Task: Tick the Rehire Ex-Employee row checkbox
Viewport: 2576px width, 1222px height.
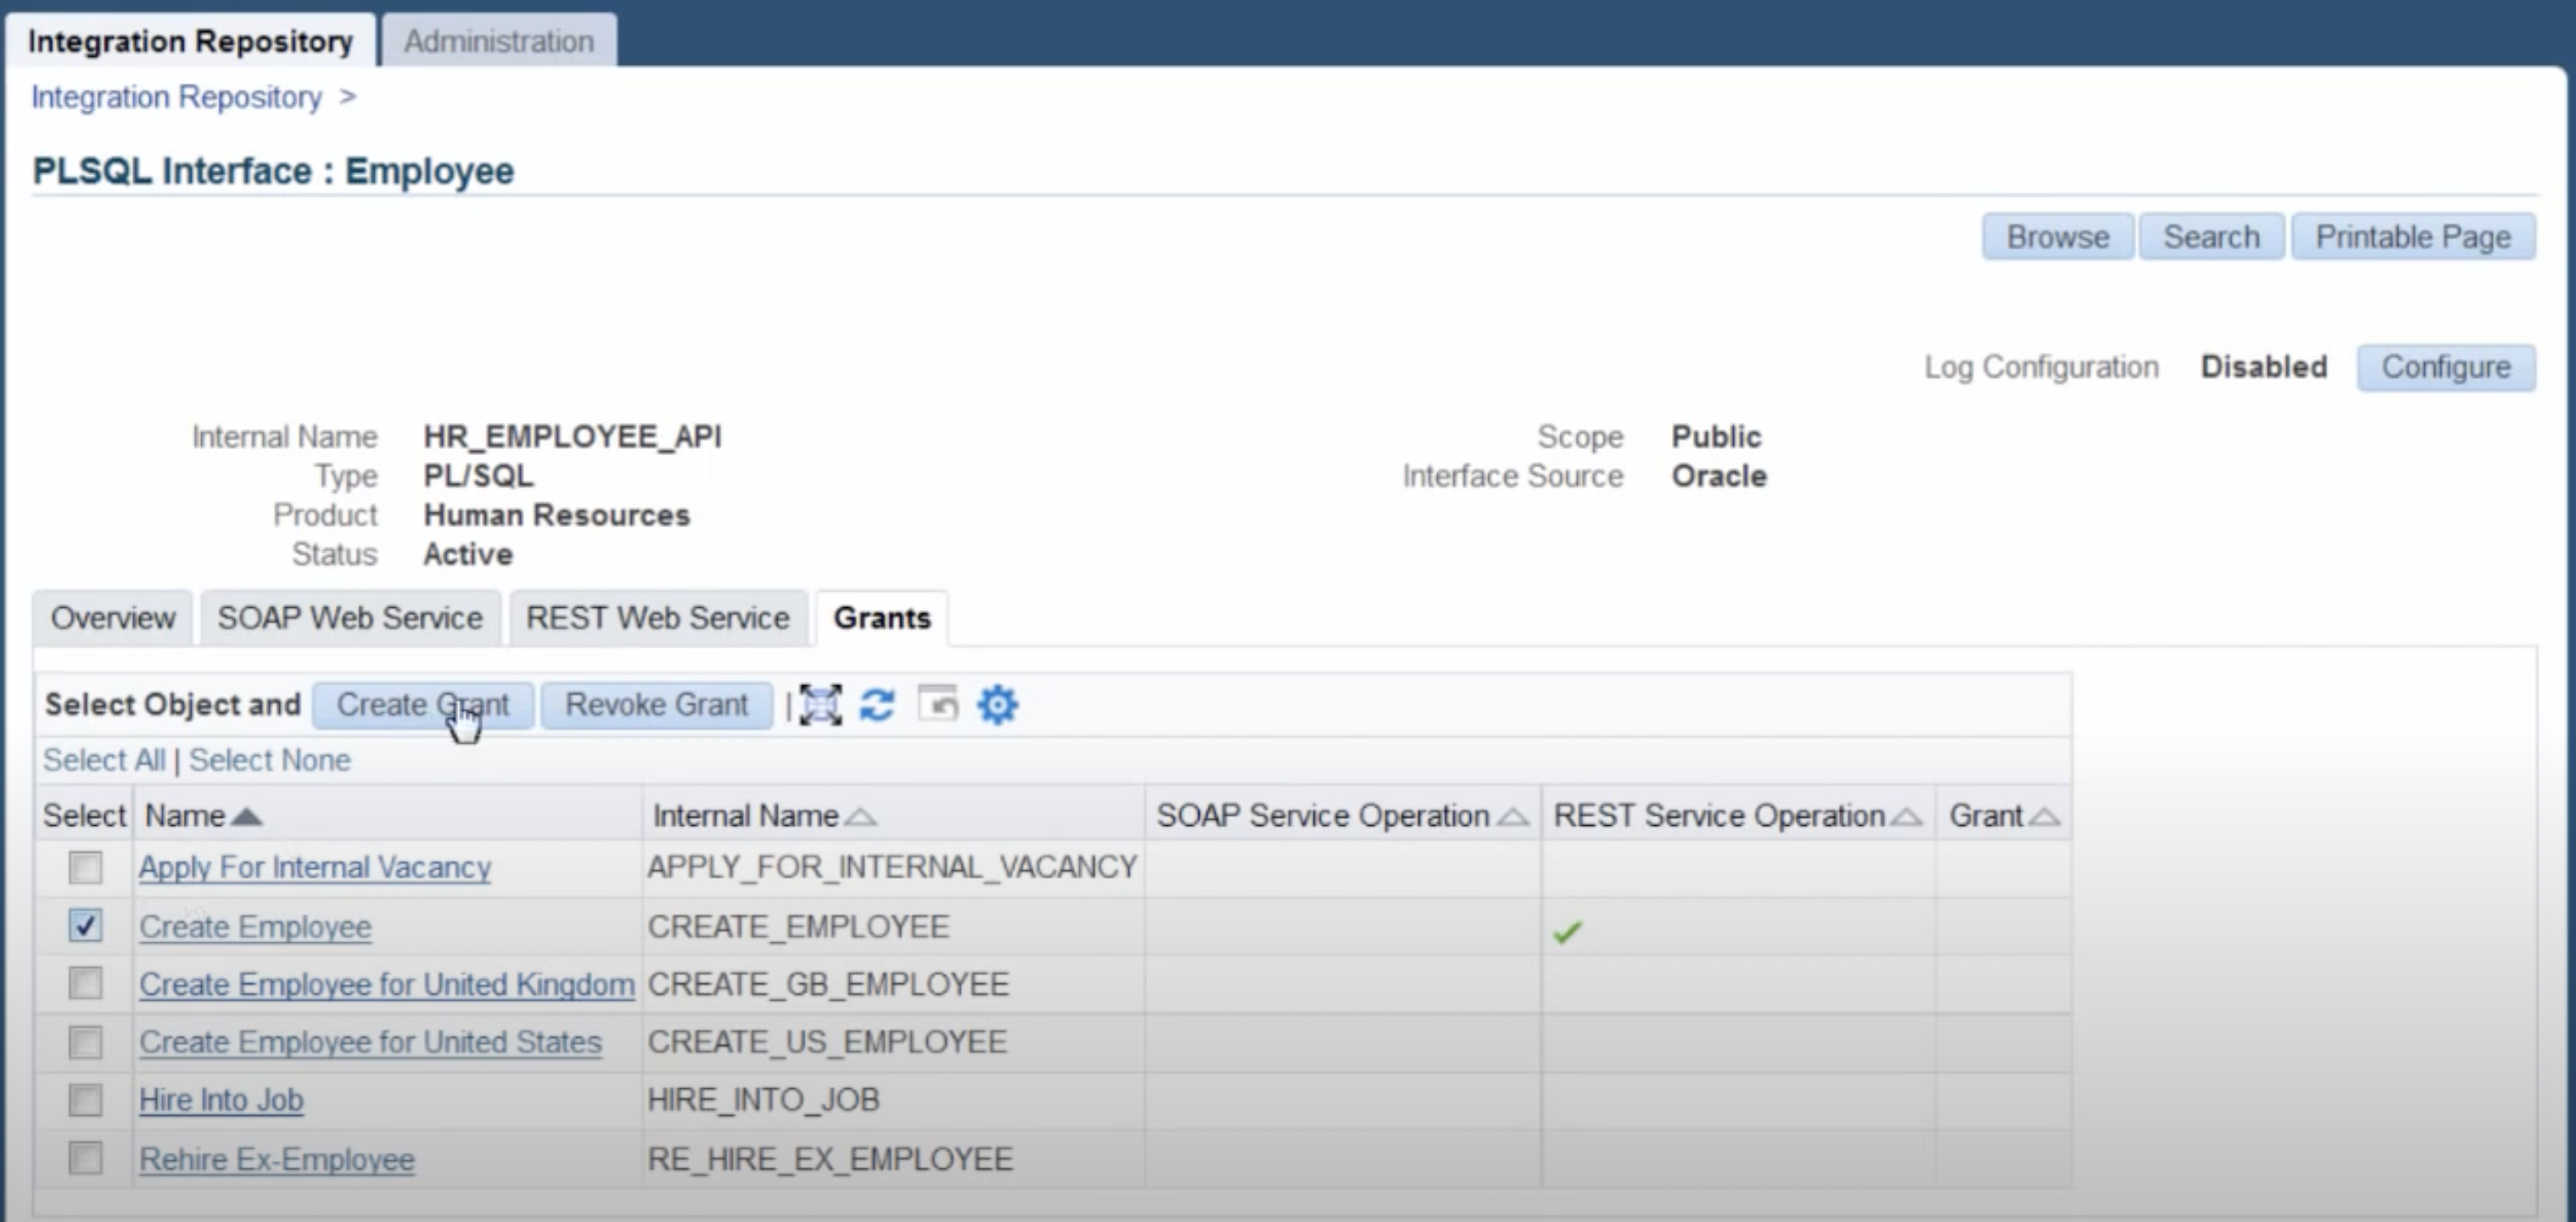Action: click(x=85, y=1159)
